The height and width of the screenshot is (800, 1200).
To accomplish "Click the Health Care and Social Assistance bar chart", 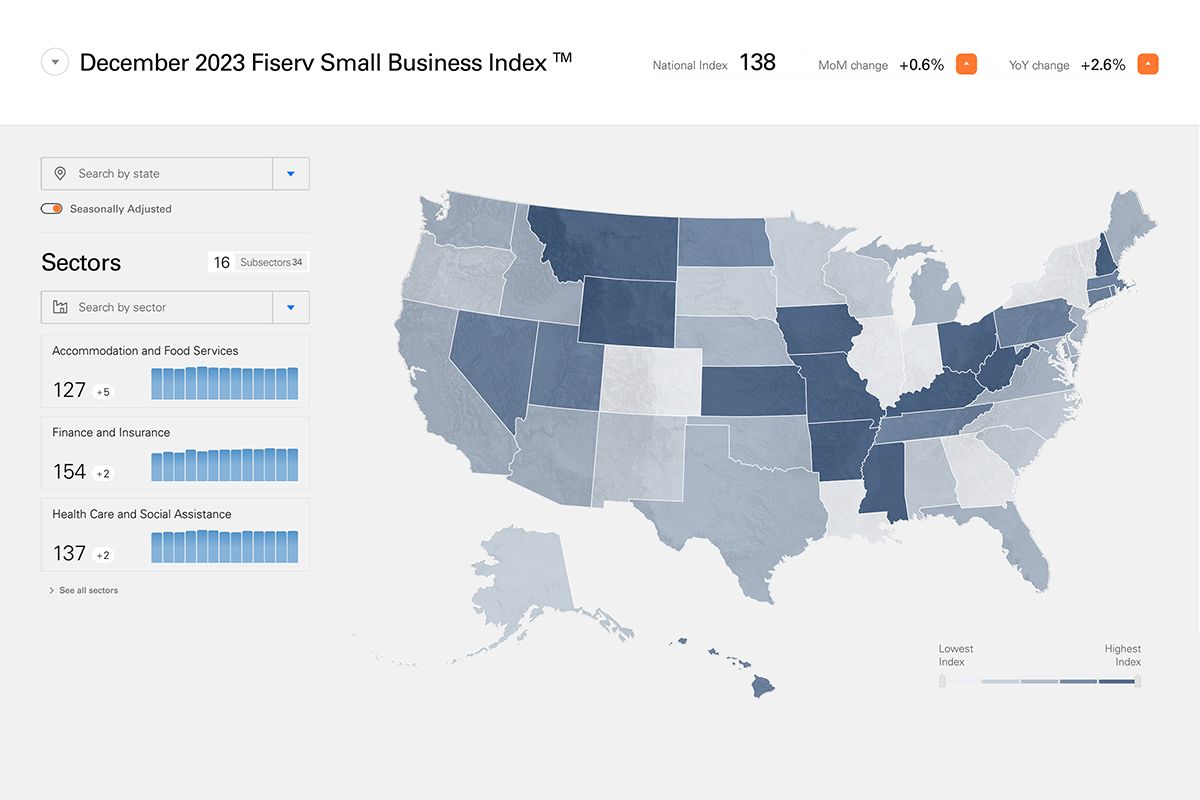I will 225,547.
